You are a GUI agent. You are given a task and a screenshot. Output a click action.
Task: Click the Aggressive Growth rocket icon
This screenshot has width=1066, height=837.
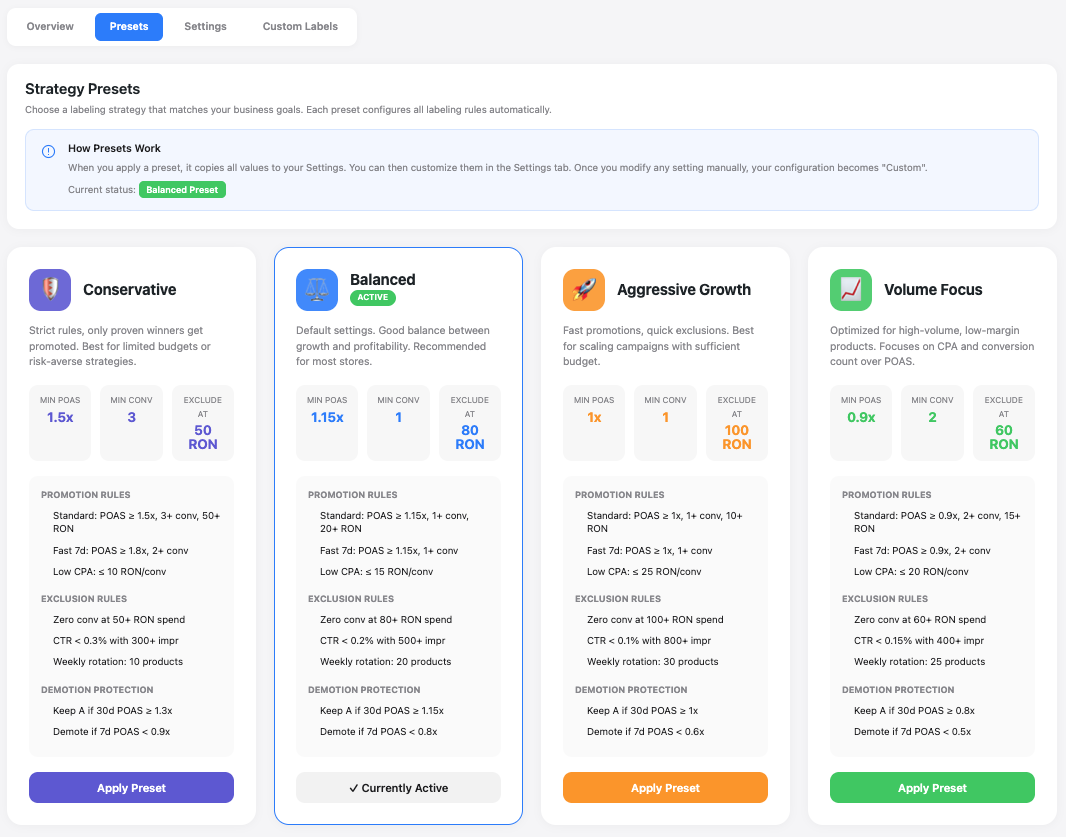coord(584,290)
